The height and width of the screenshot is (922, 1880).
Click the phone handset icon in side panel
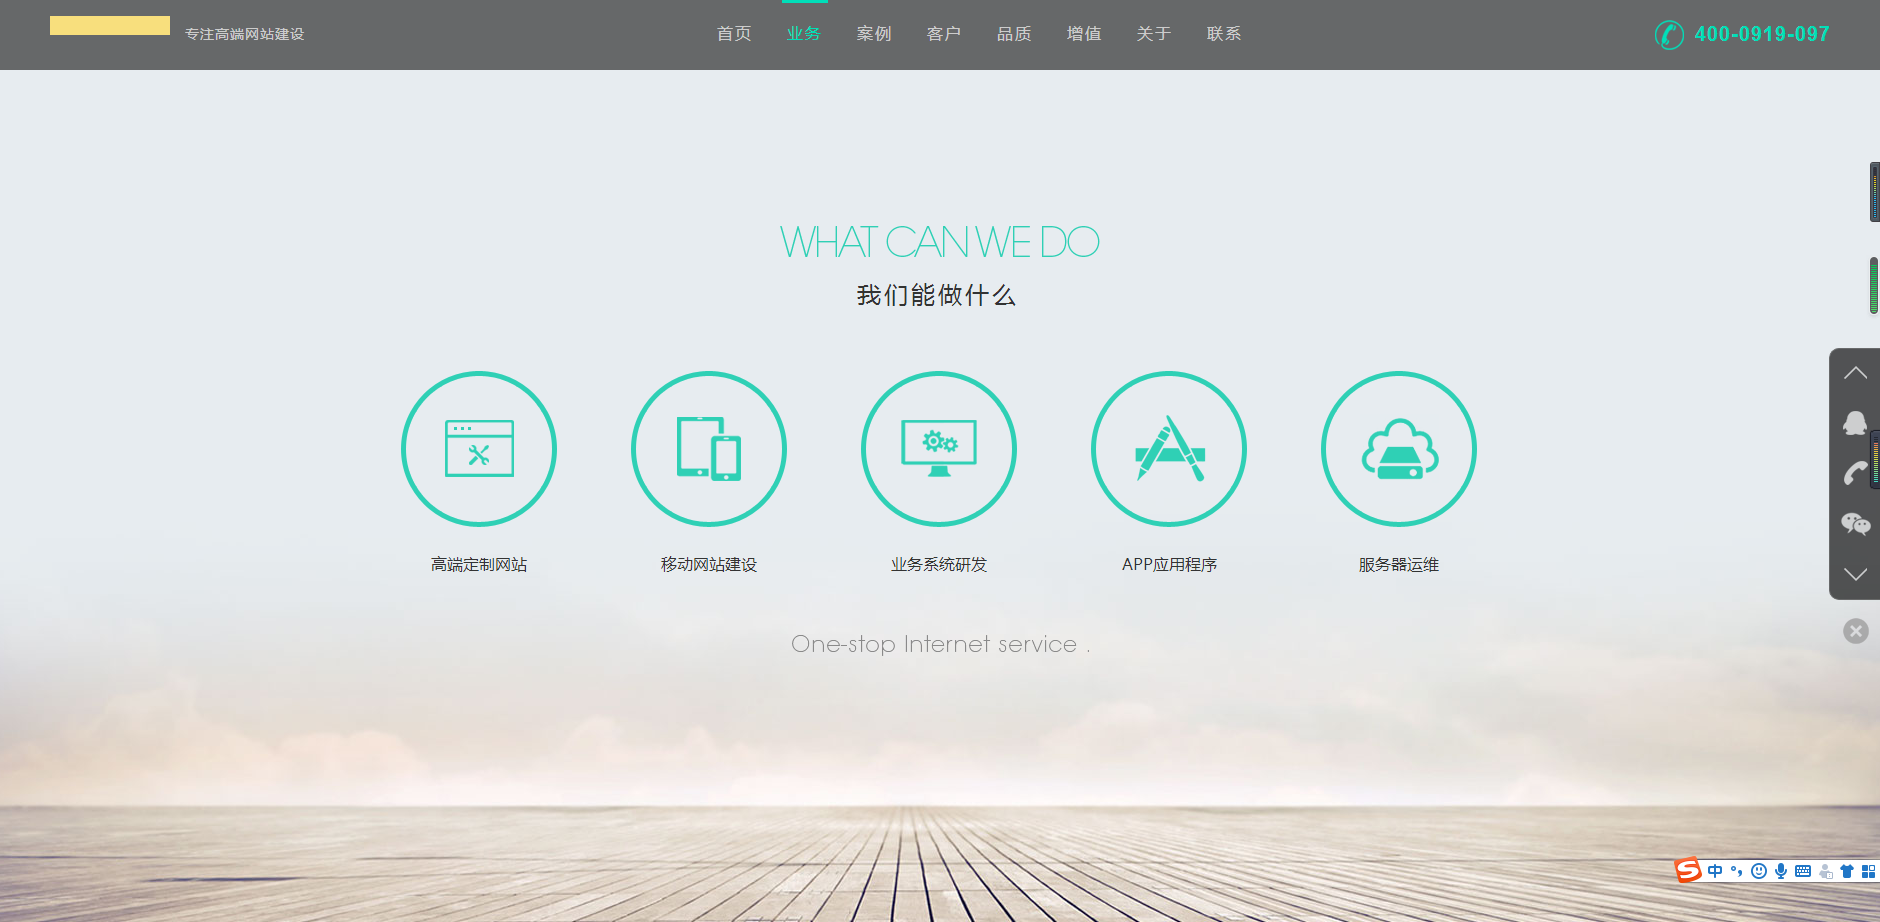pos(1855,473)
